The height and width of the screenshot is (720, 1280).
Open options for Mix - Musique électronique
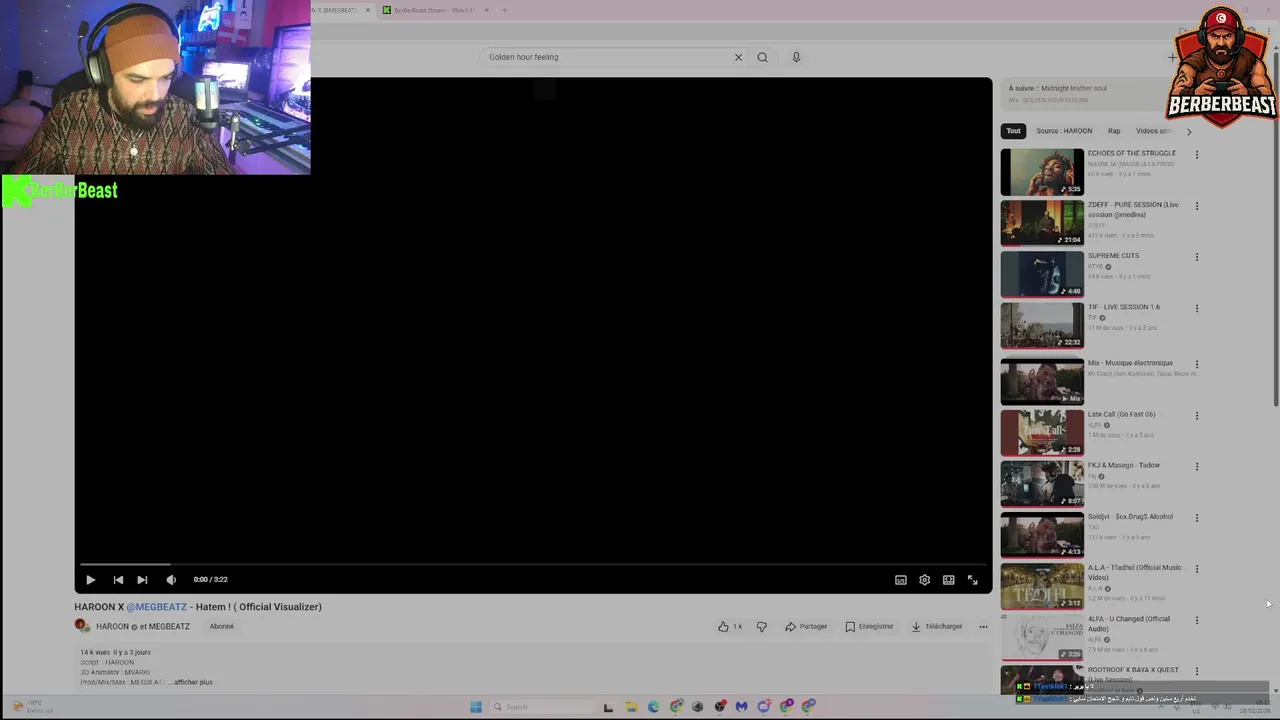pos(1196,364)
